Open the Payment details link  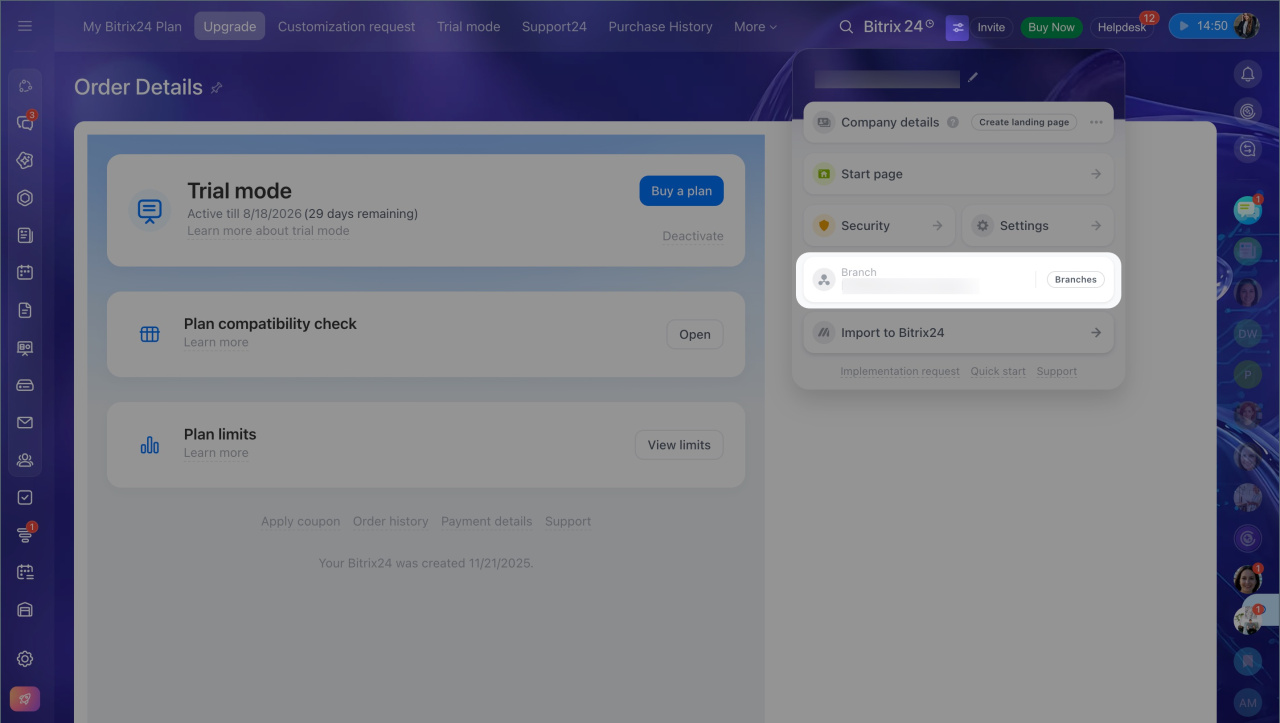coord(487,521)
